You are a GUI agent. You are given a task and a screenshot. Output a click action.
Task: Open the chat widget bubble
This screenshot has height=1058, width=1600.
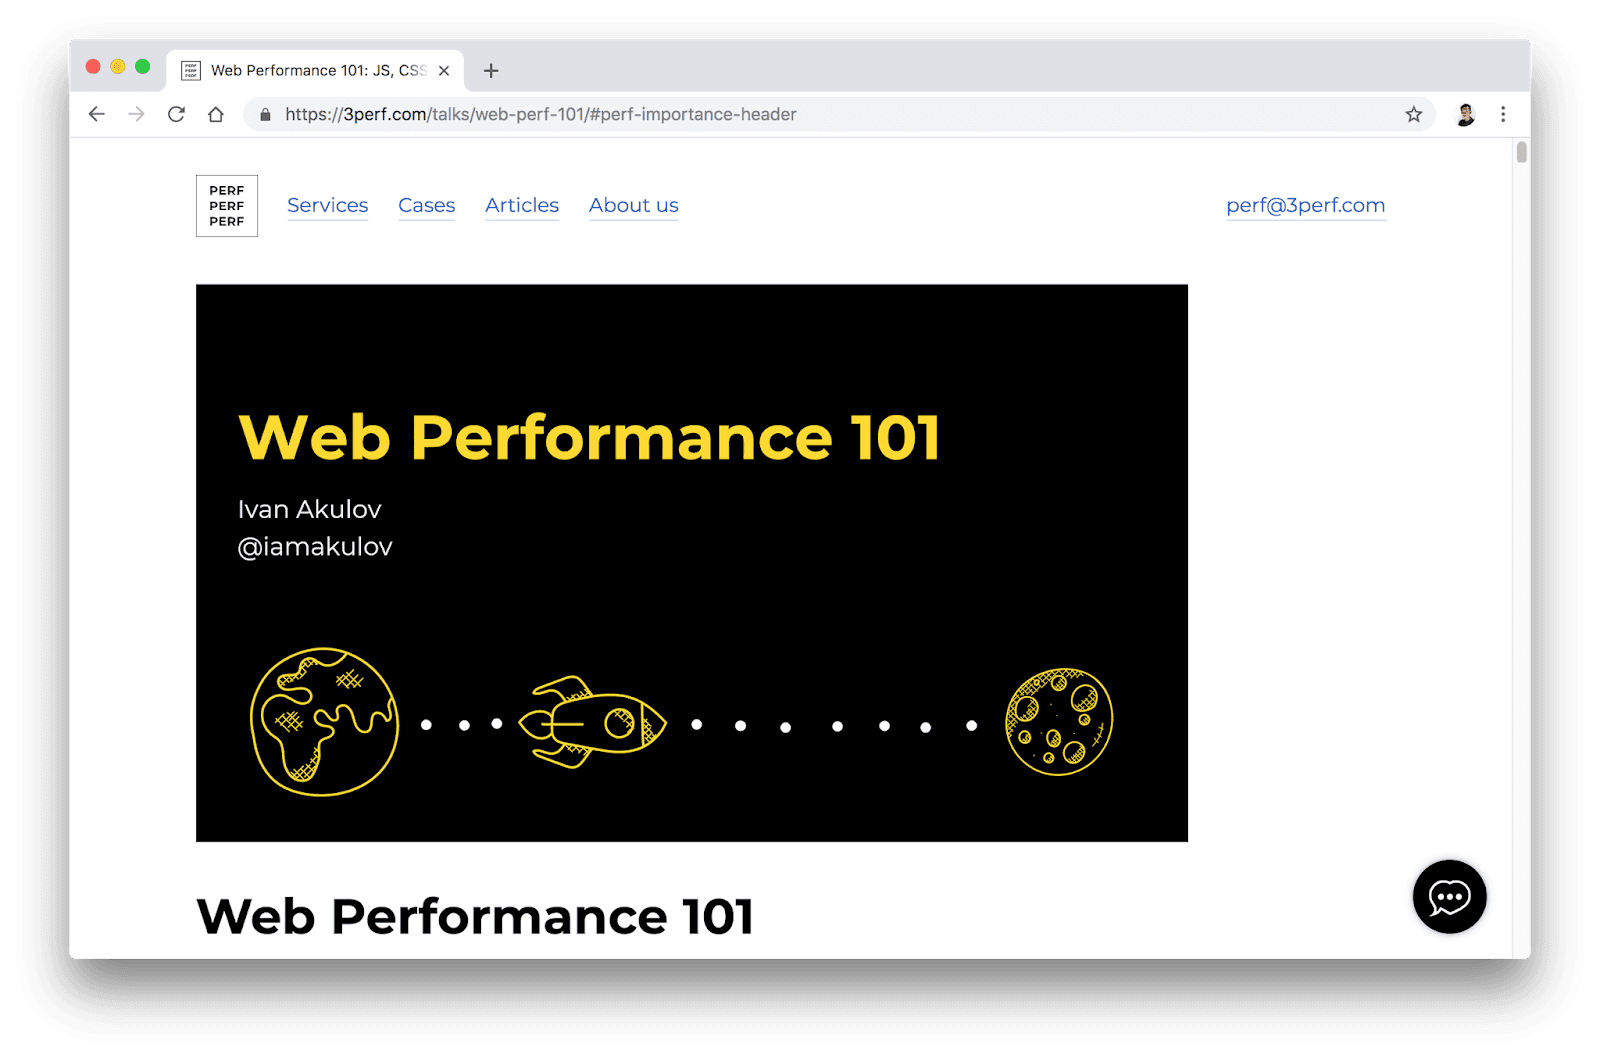(1448, 897)
